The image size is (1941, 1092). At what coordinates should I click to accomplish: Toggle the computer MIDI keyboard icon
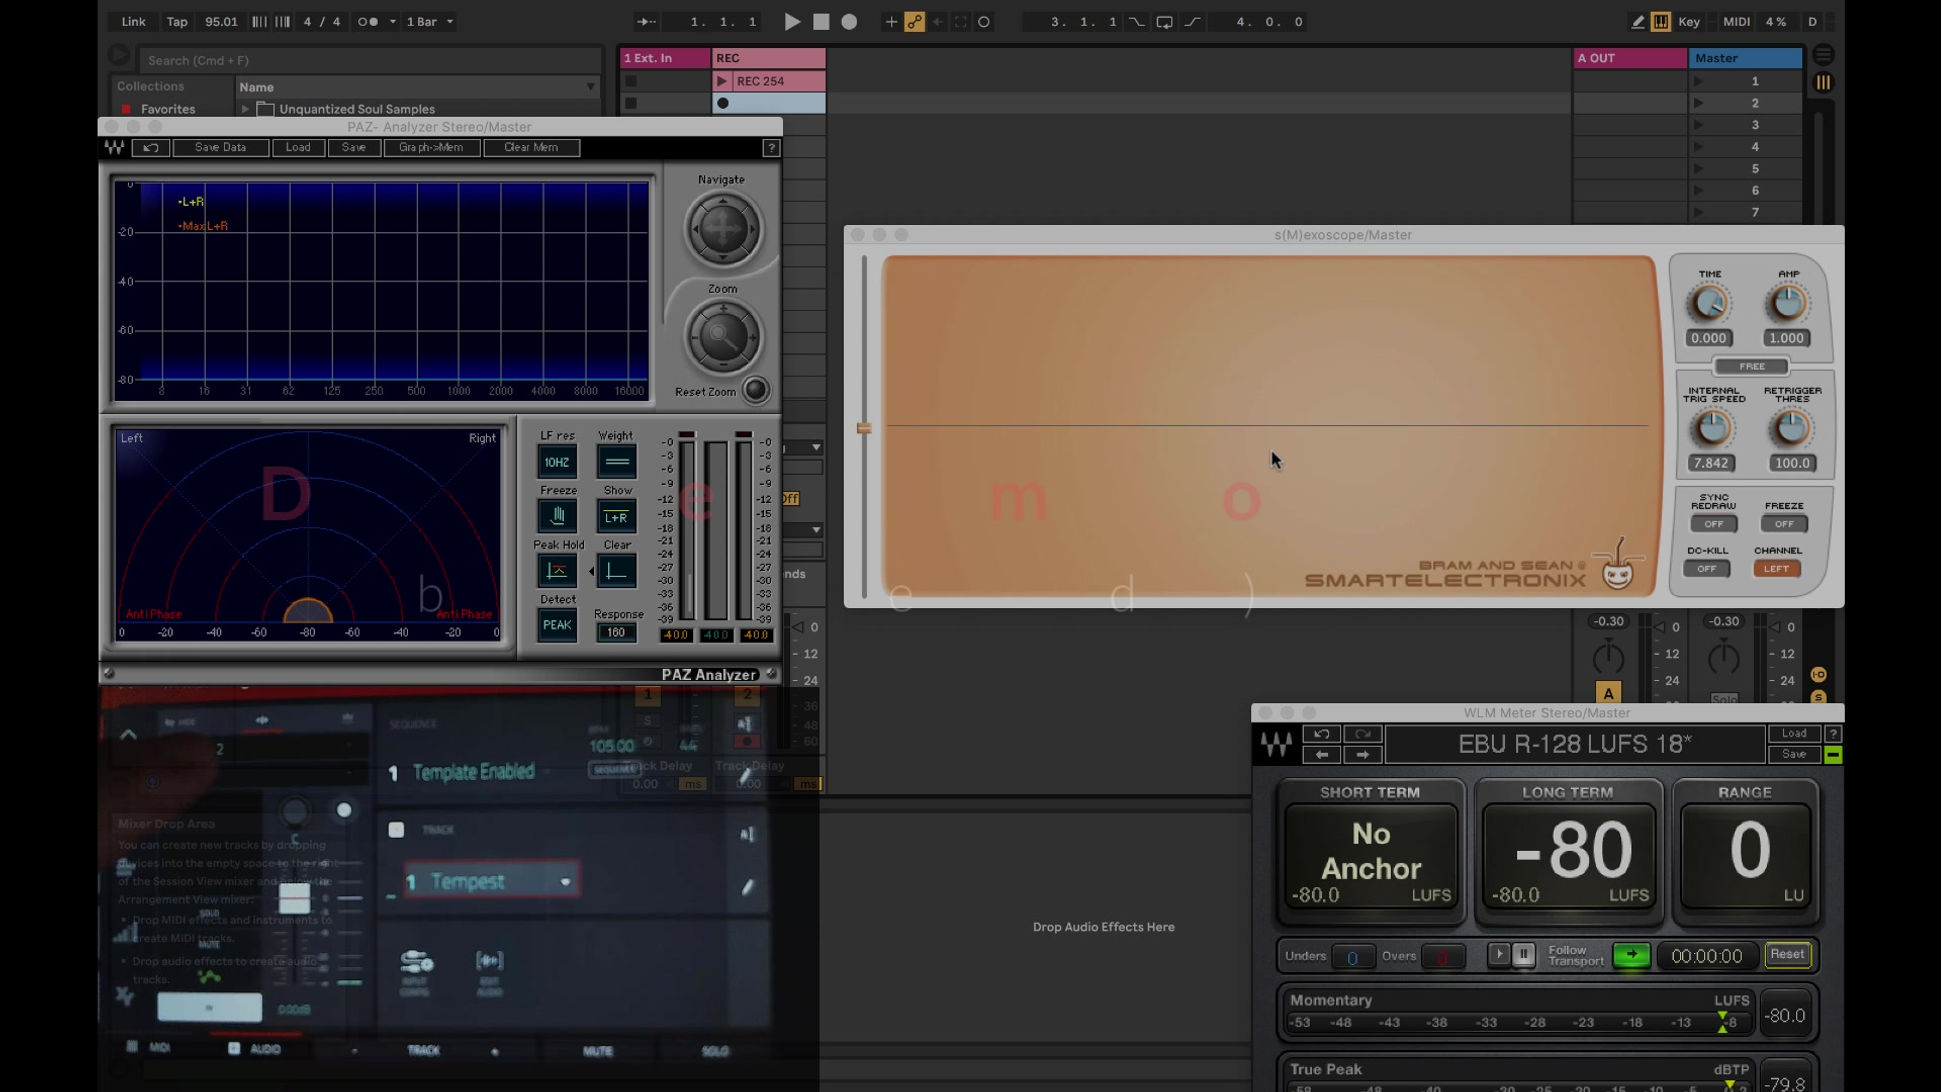pyautogui.click(x=1660, y=21)
